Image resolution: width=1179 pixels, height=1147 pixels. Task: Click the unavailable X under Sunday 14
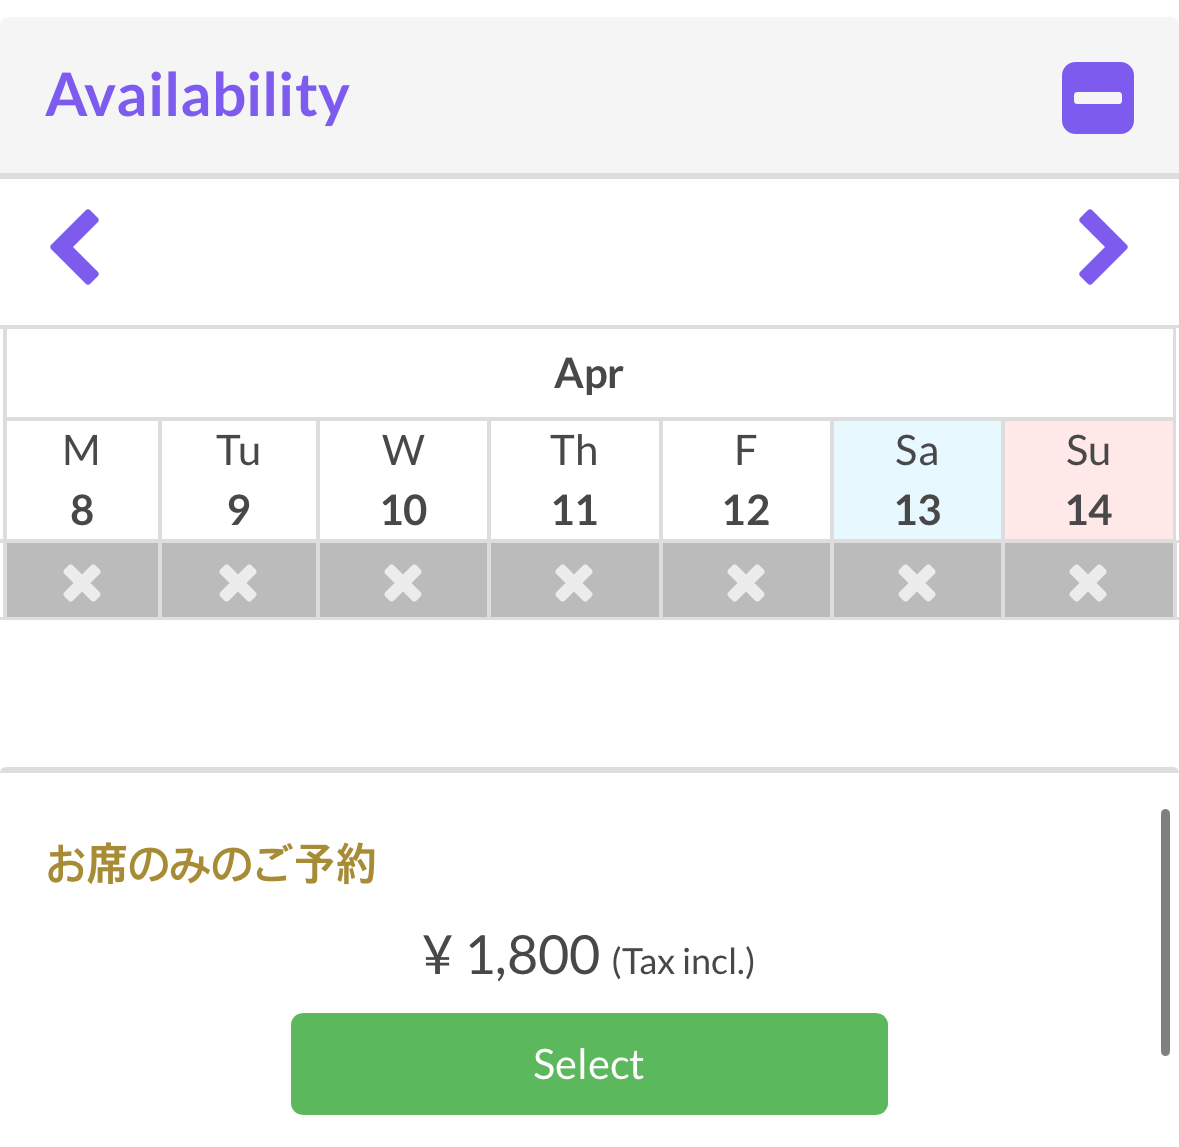1089,583
